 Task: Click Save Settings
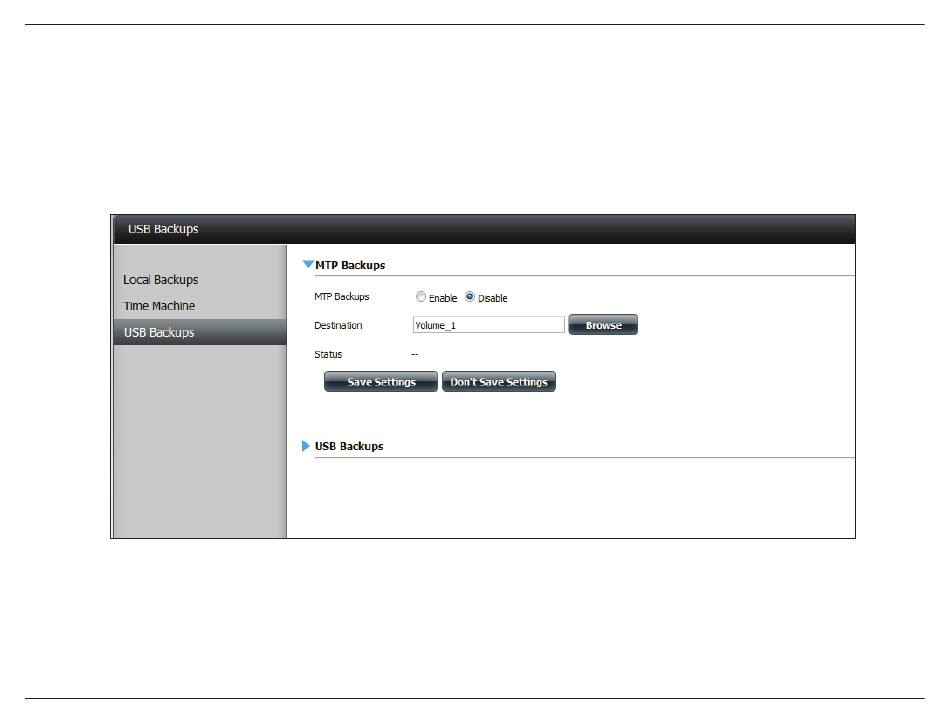click(381, 382)
